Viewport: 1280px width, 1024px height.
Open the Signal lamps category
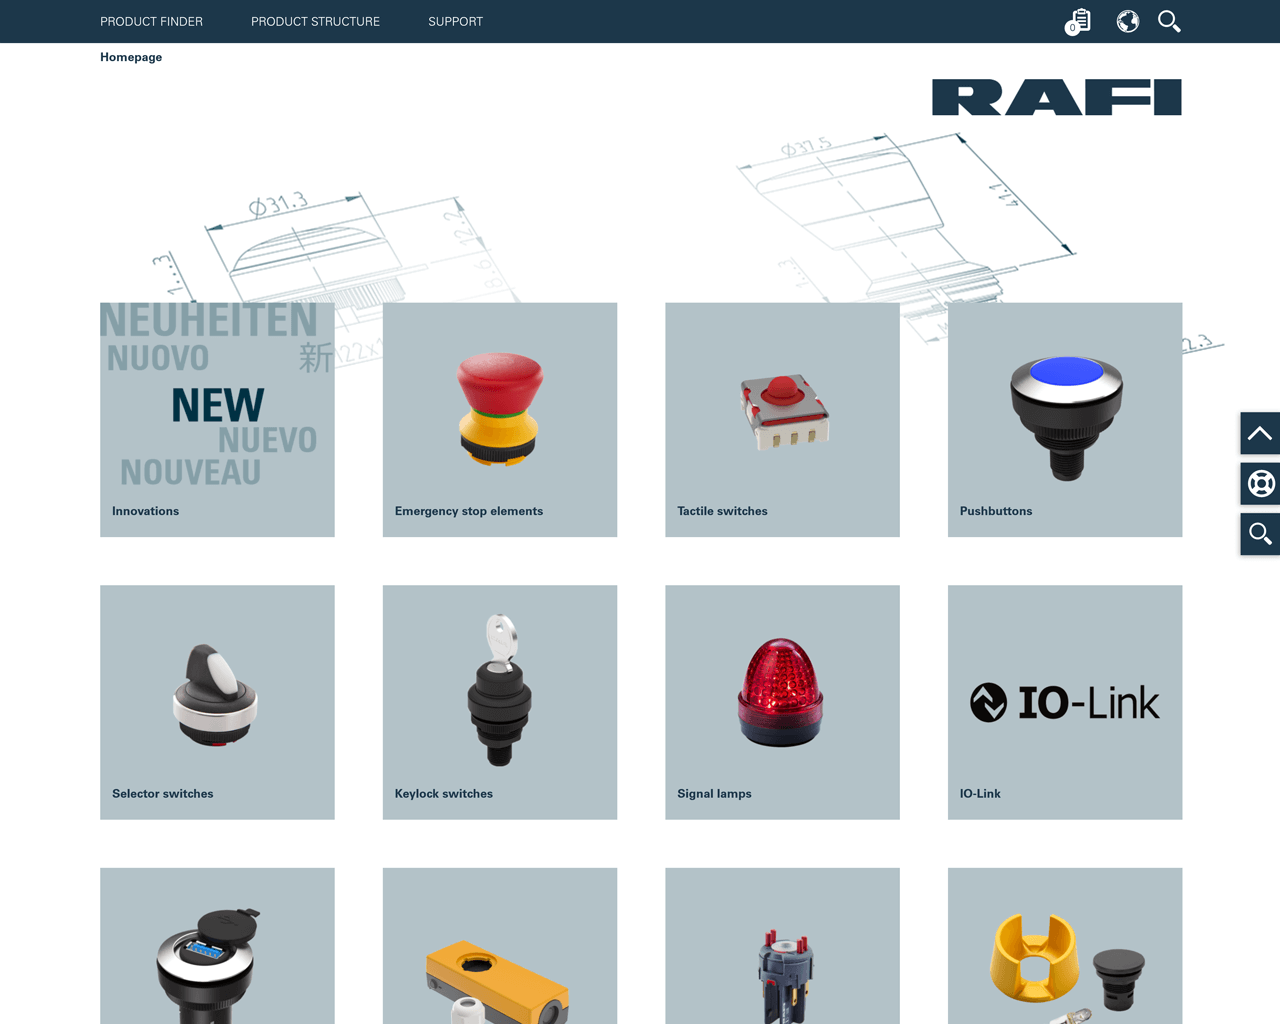(782, 702)
